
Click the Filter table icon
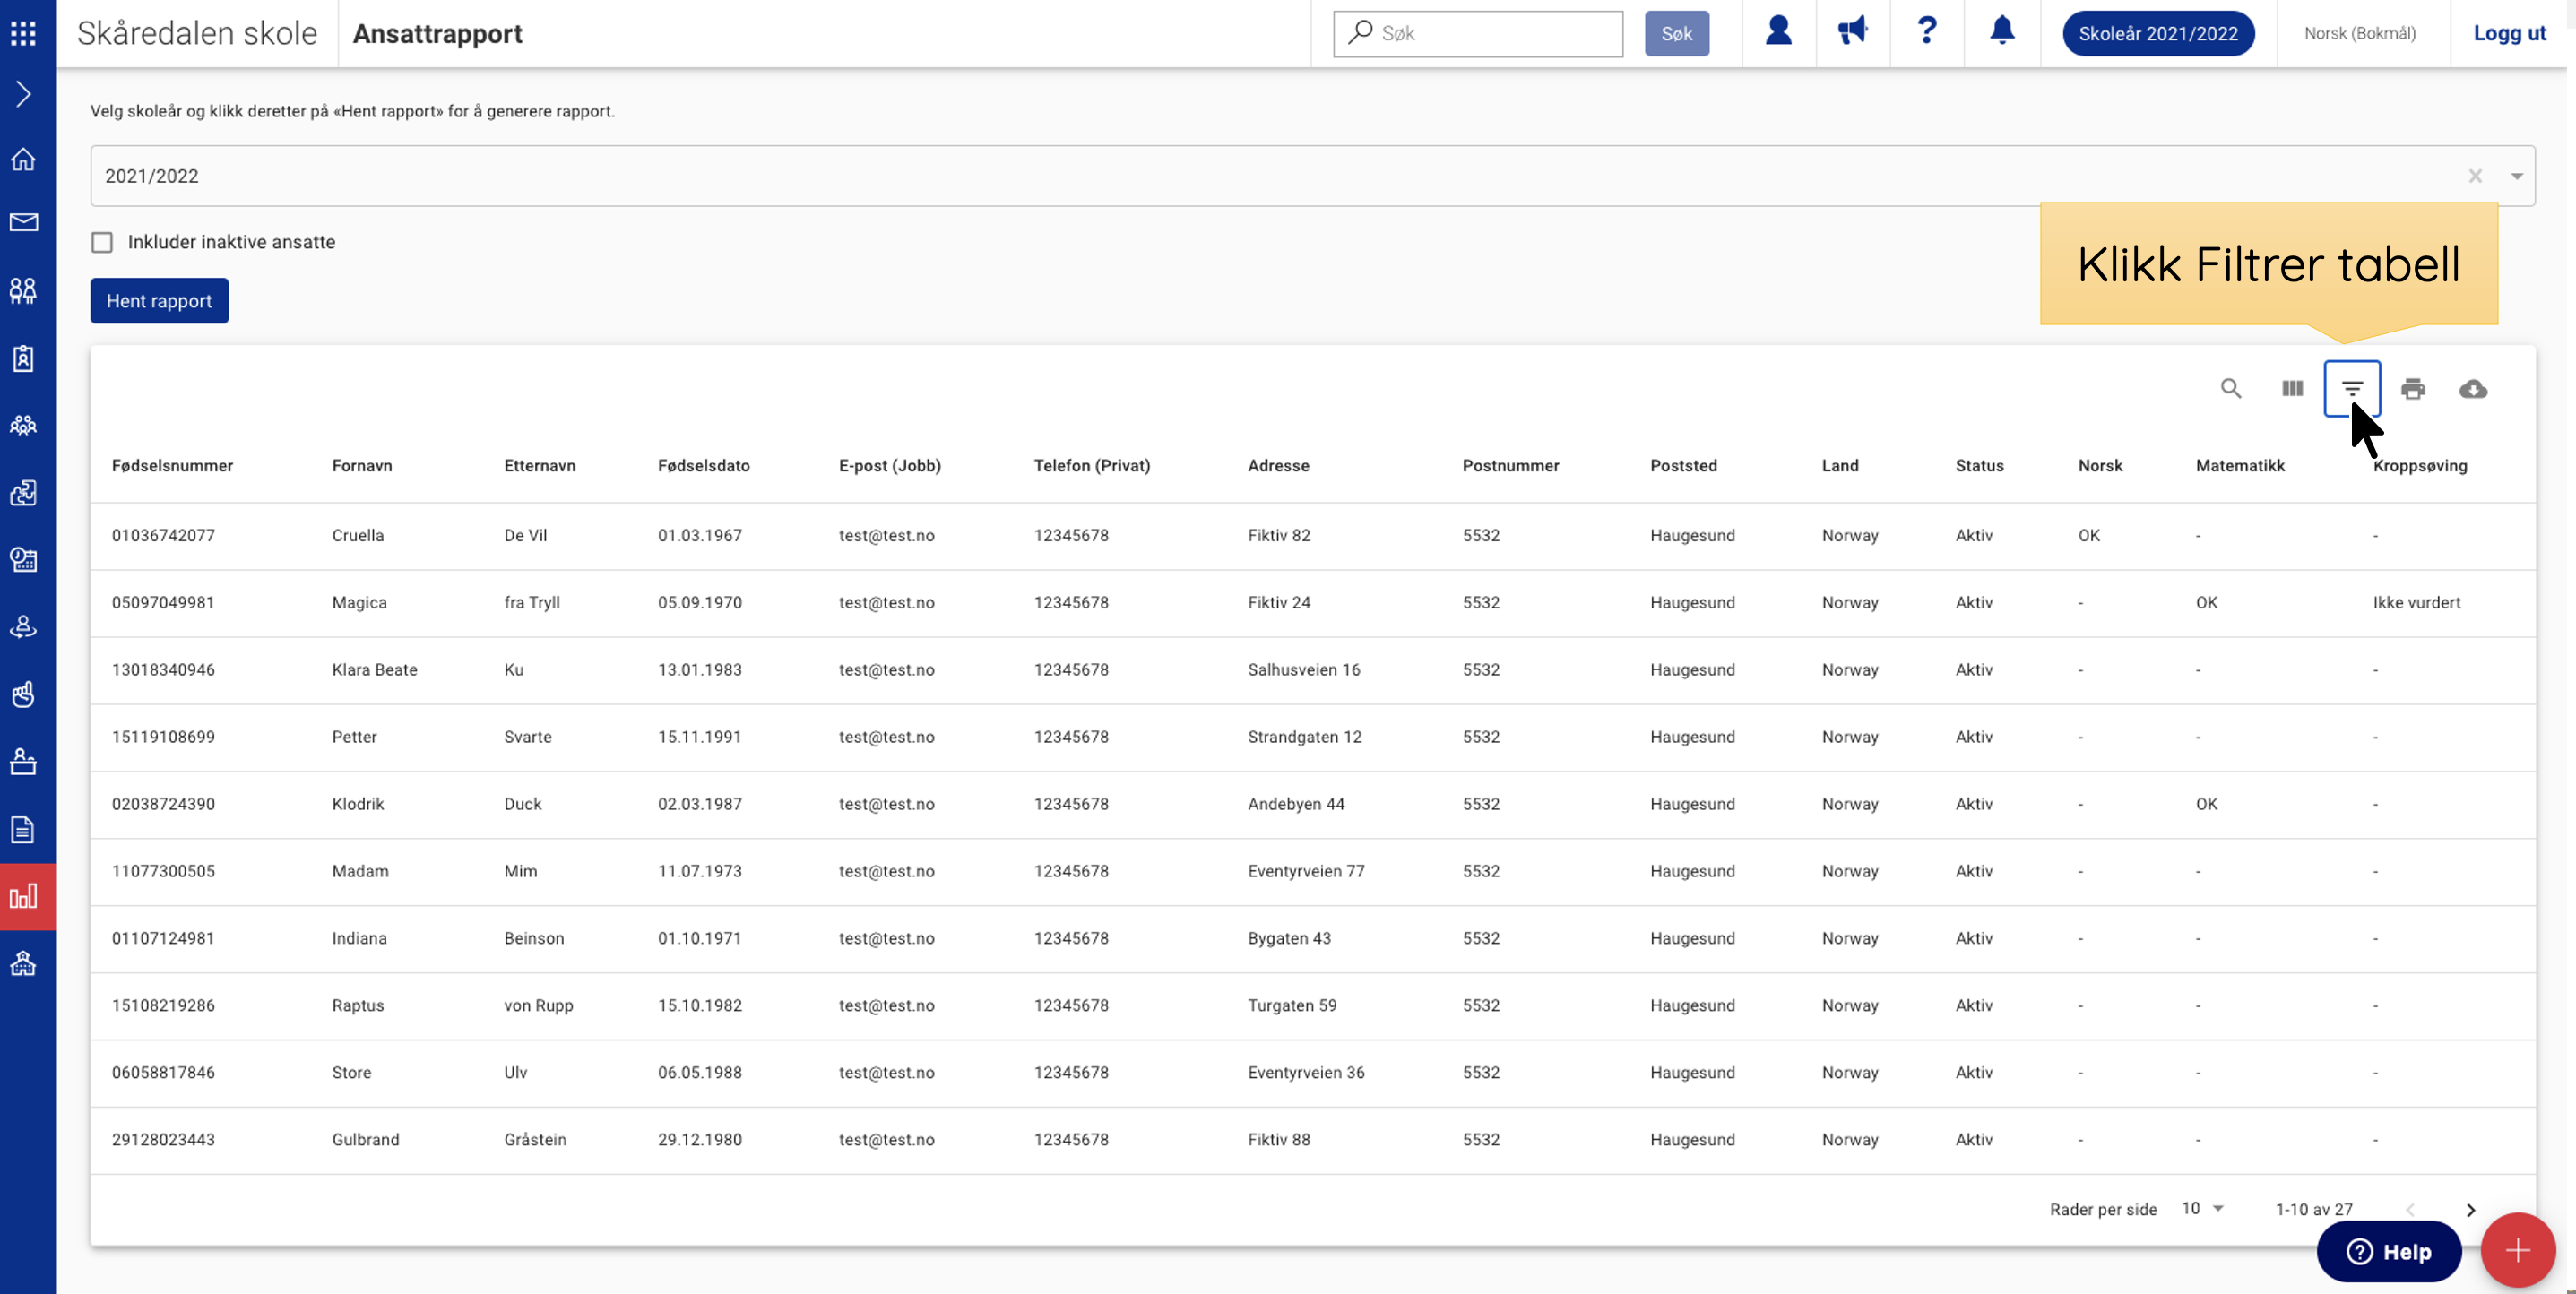pyautogui.click(x=2351, y=388)
